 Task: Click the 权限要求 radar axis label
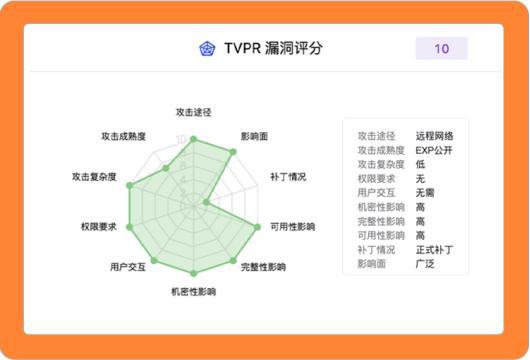(99, 226)
